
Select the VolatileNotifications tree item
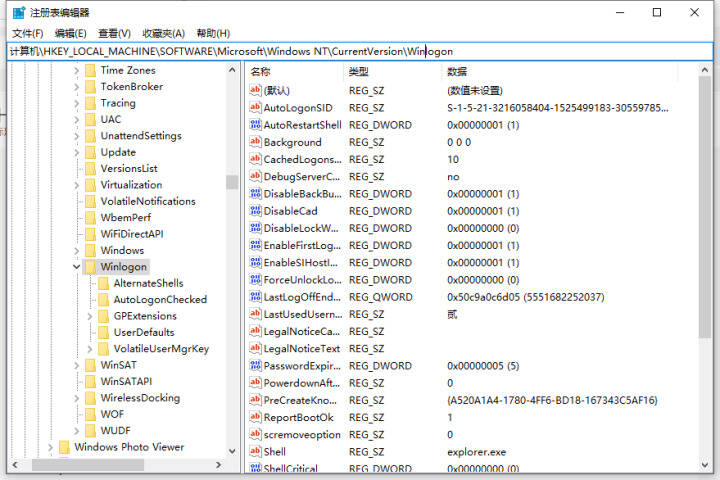pyautogui.click(x=148, y=201)
